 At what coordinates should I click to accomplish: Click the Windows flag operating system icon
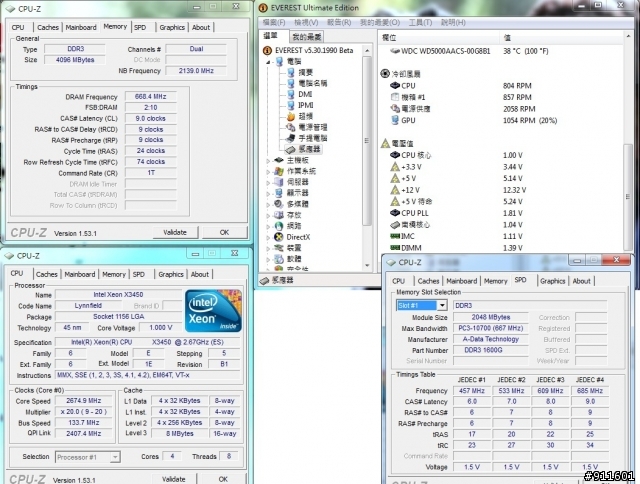279,171
